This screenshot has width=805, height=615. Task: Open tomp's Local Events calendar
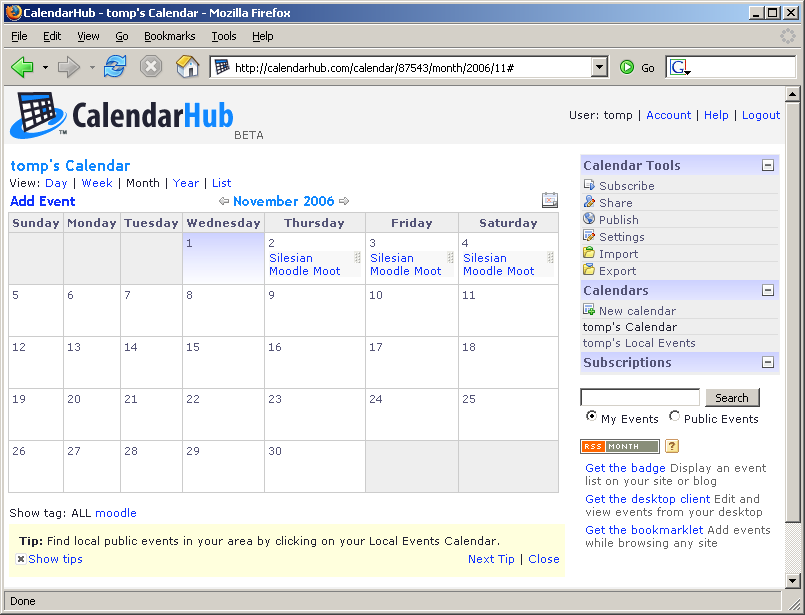tap(639, 343)
